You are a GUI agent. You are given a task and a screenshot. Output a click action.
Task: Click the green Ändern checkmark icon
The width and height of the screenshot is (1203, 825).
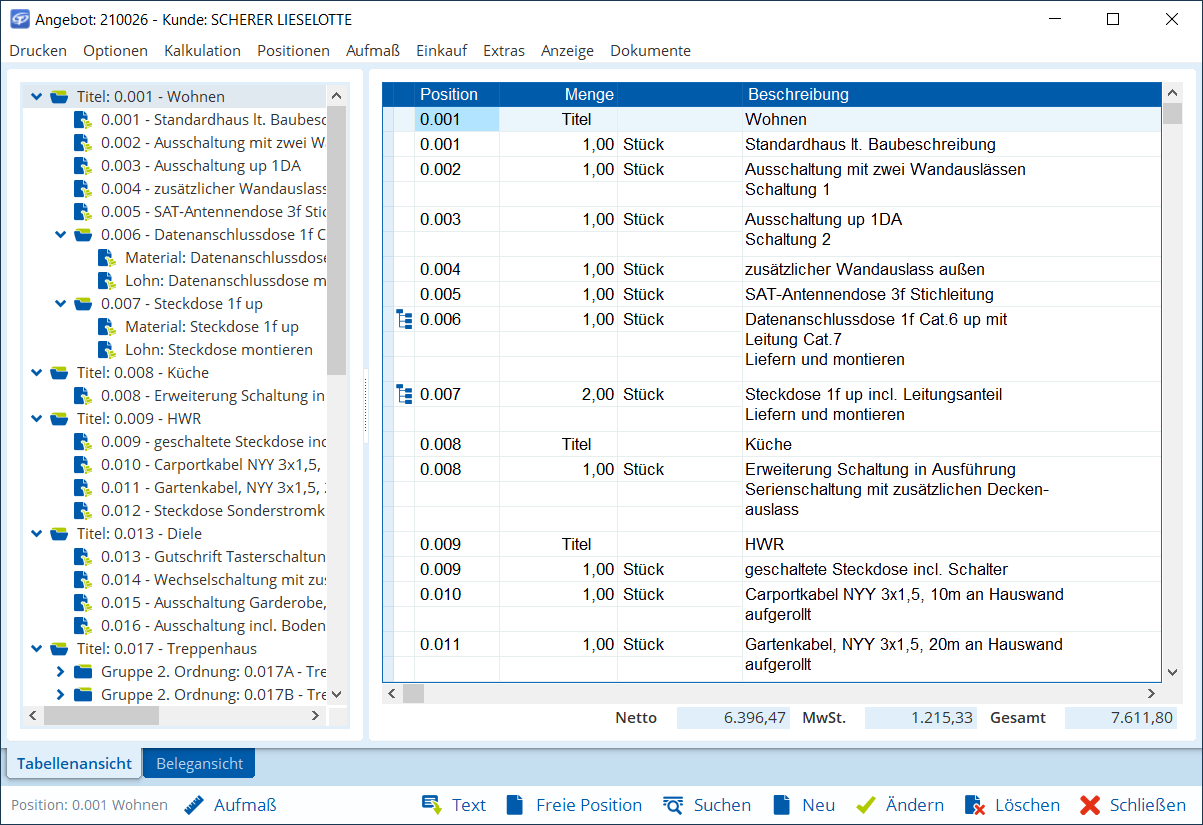(866, 805)
